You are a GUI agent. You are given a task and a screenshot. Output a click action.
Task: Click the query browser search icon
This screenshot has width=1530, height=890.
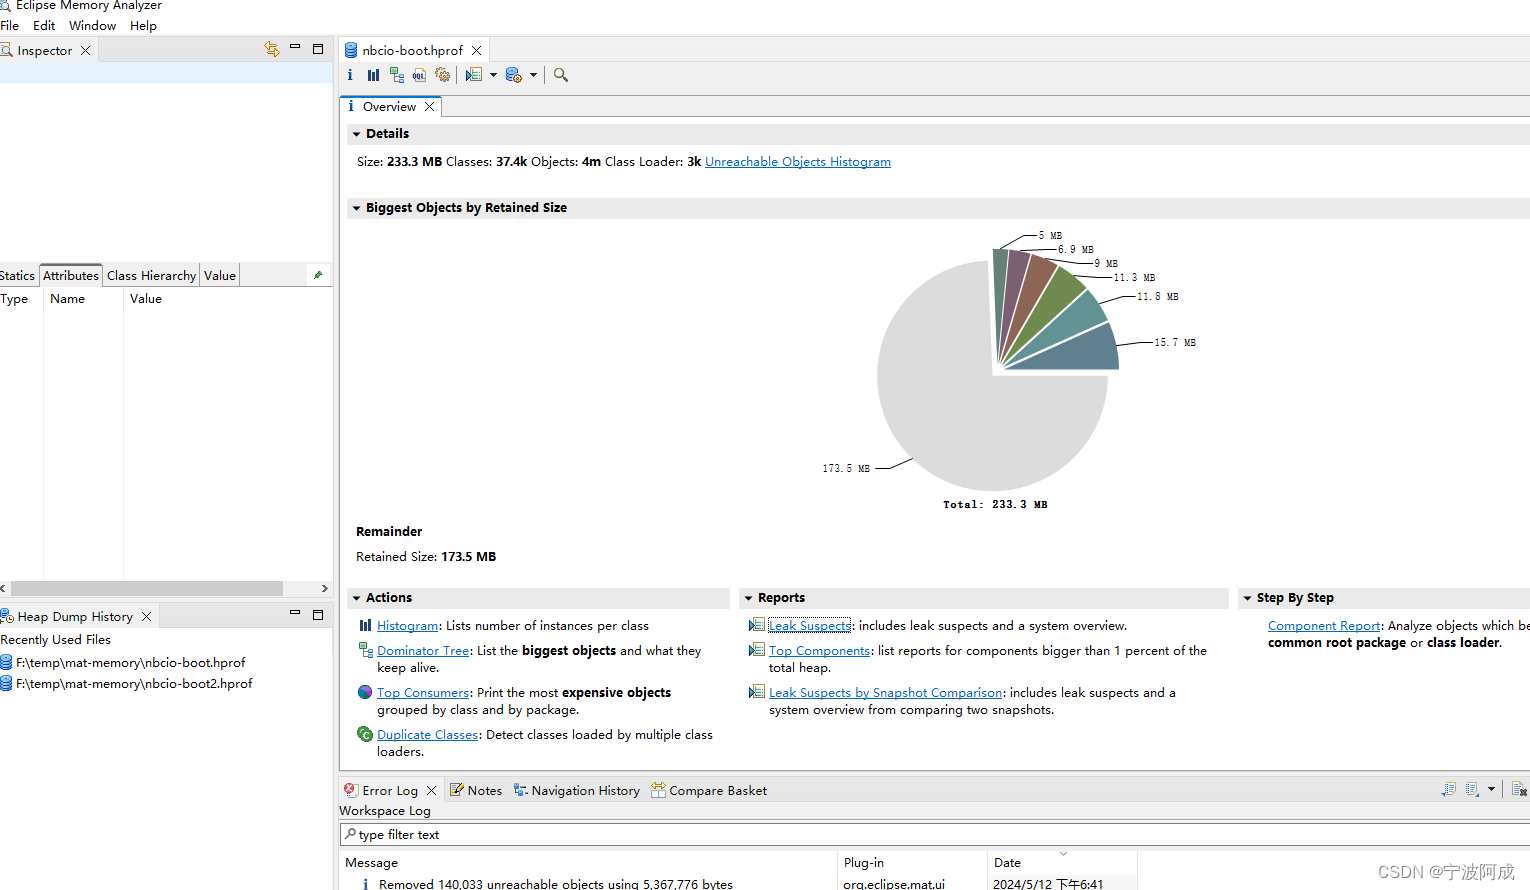pos(560,74)
